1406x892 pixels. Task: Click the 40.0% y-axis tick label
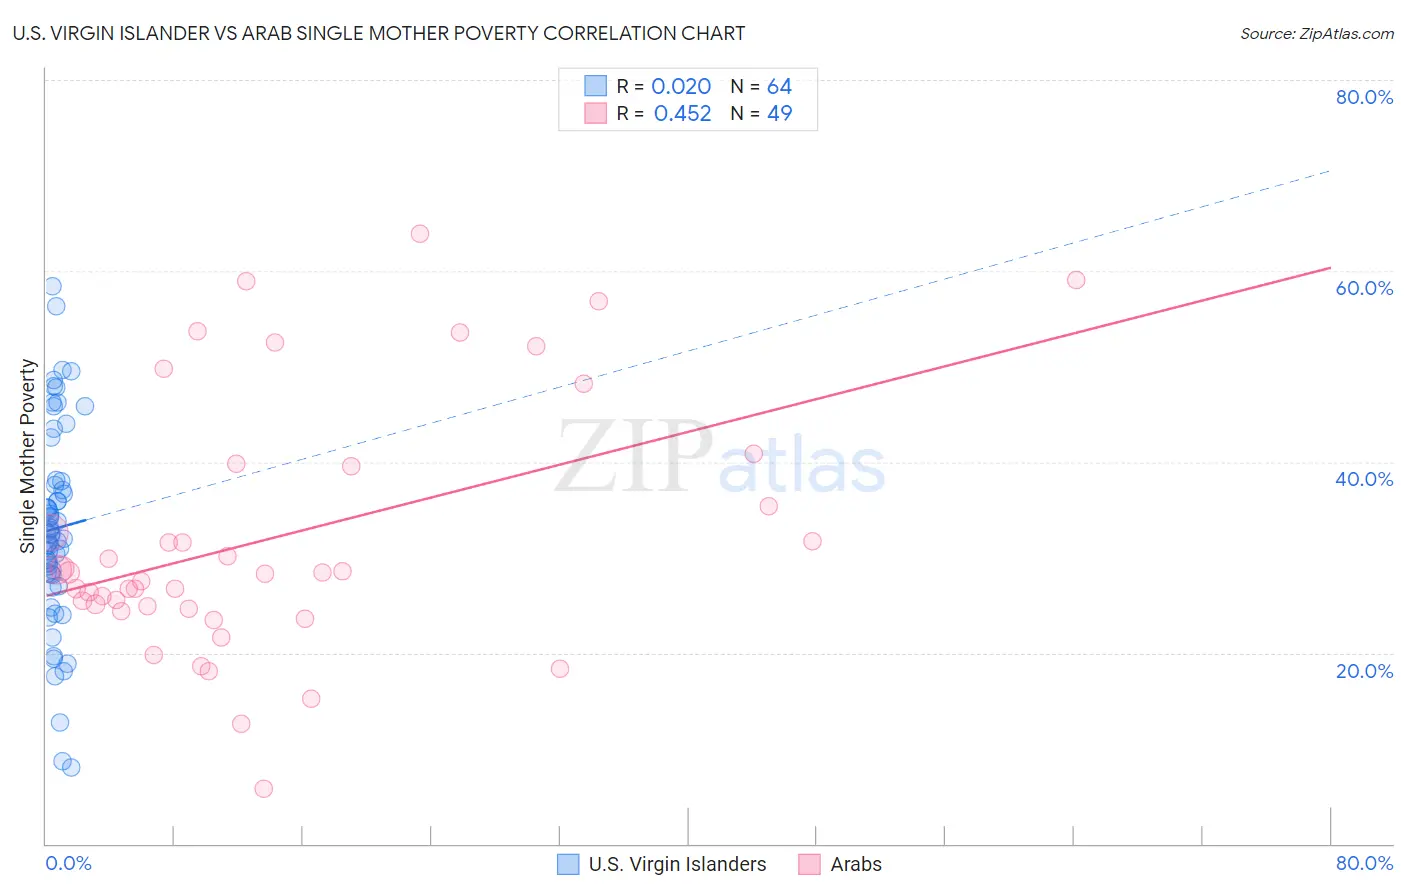(x=1364, y=479)
